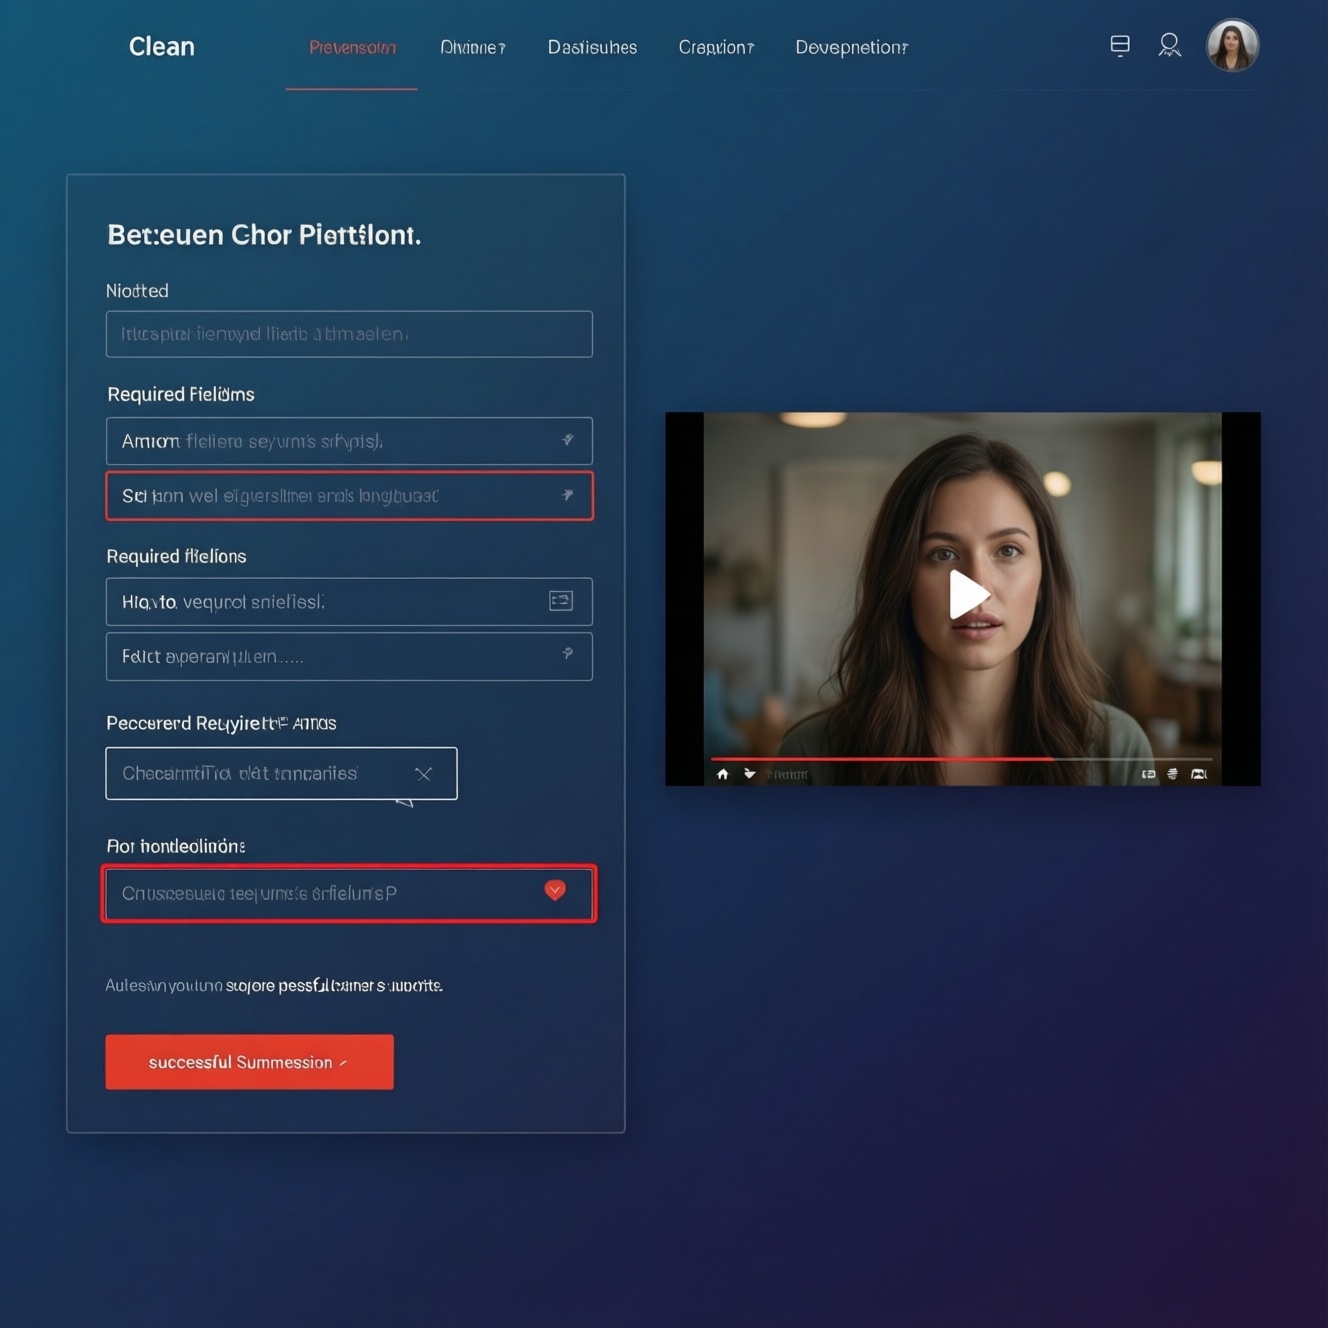Click the helper sentence above the submit button
Screen dimensions: 1328x1328
click(274, 986)
